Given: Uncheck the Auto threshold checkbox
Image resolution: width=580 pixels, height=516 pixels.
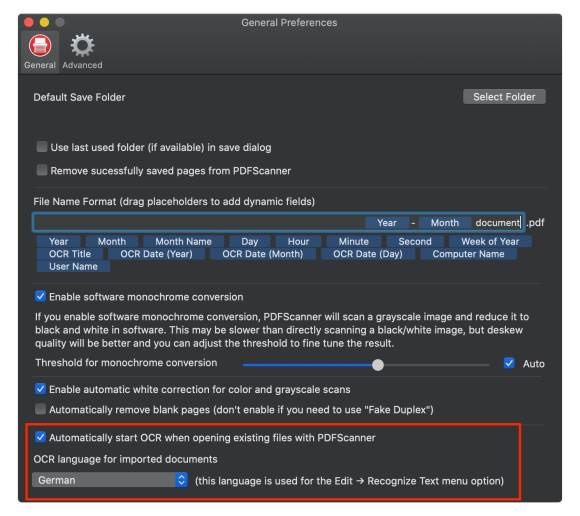Looking at the screenshot, I should tap(509, 363).
